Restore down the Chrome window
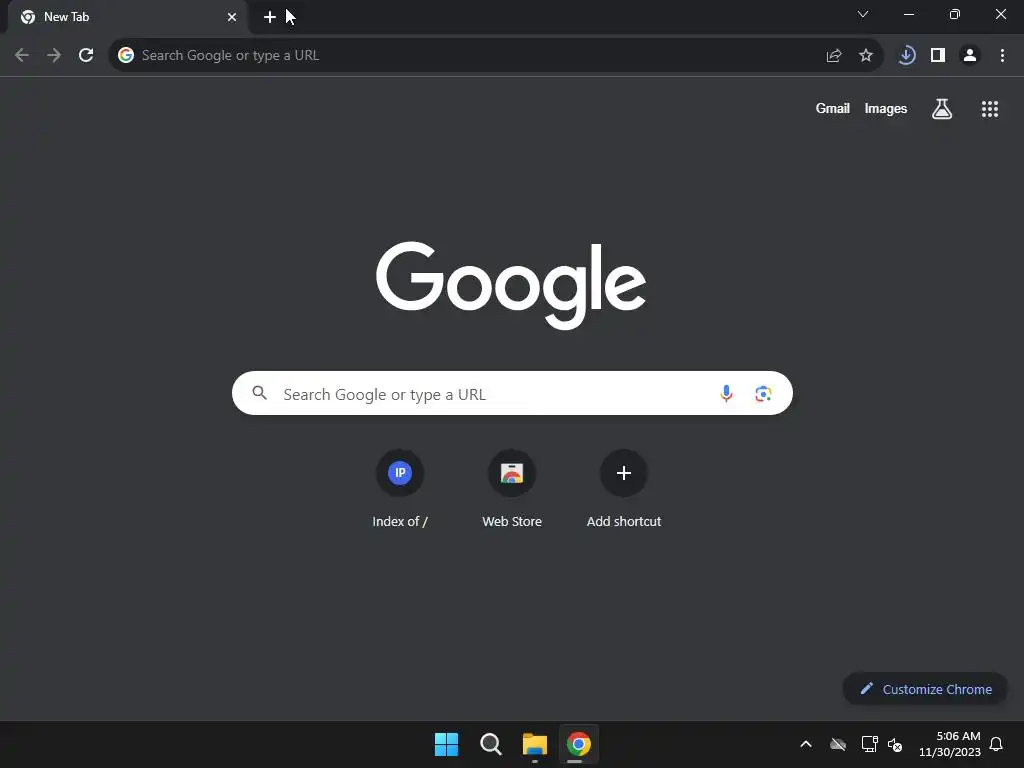The image size is (1024, 768). pyautogui.click(x=955, y=14)
